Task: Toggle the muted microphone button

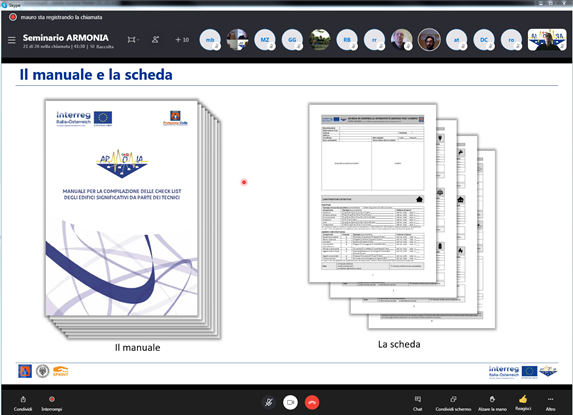Action: [x=269, y=403]
